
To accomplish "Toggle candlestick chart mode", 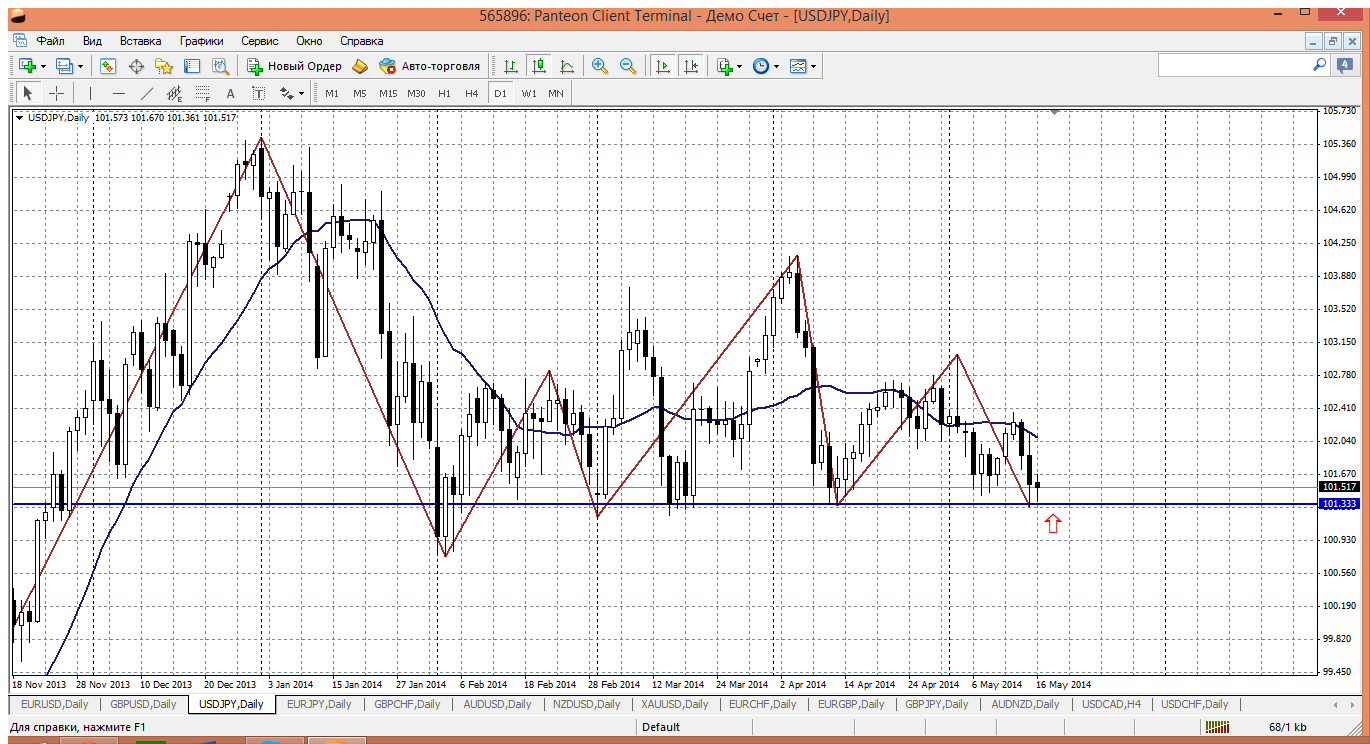I will coord(539,66).
